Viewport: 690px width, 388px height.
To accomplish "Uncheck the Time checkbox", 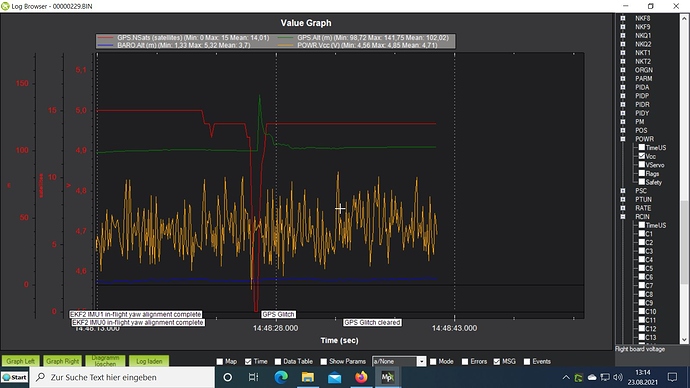I will coord(248,362).
